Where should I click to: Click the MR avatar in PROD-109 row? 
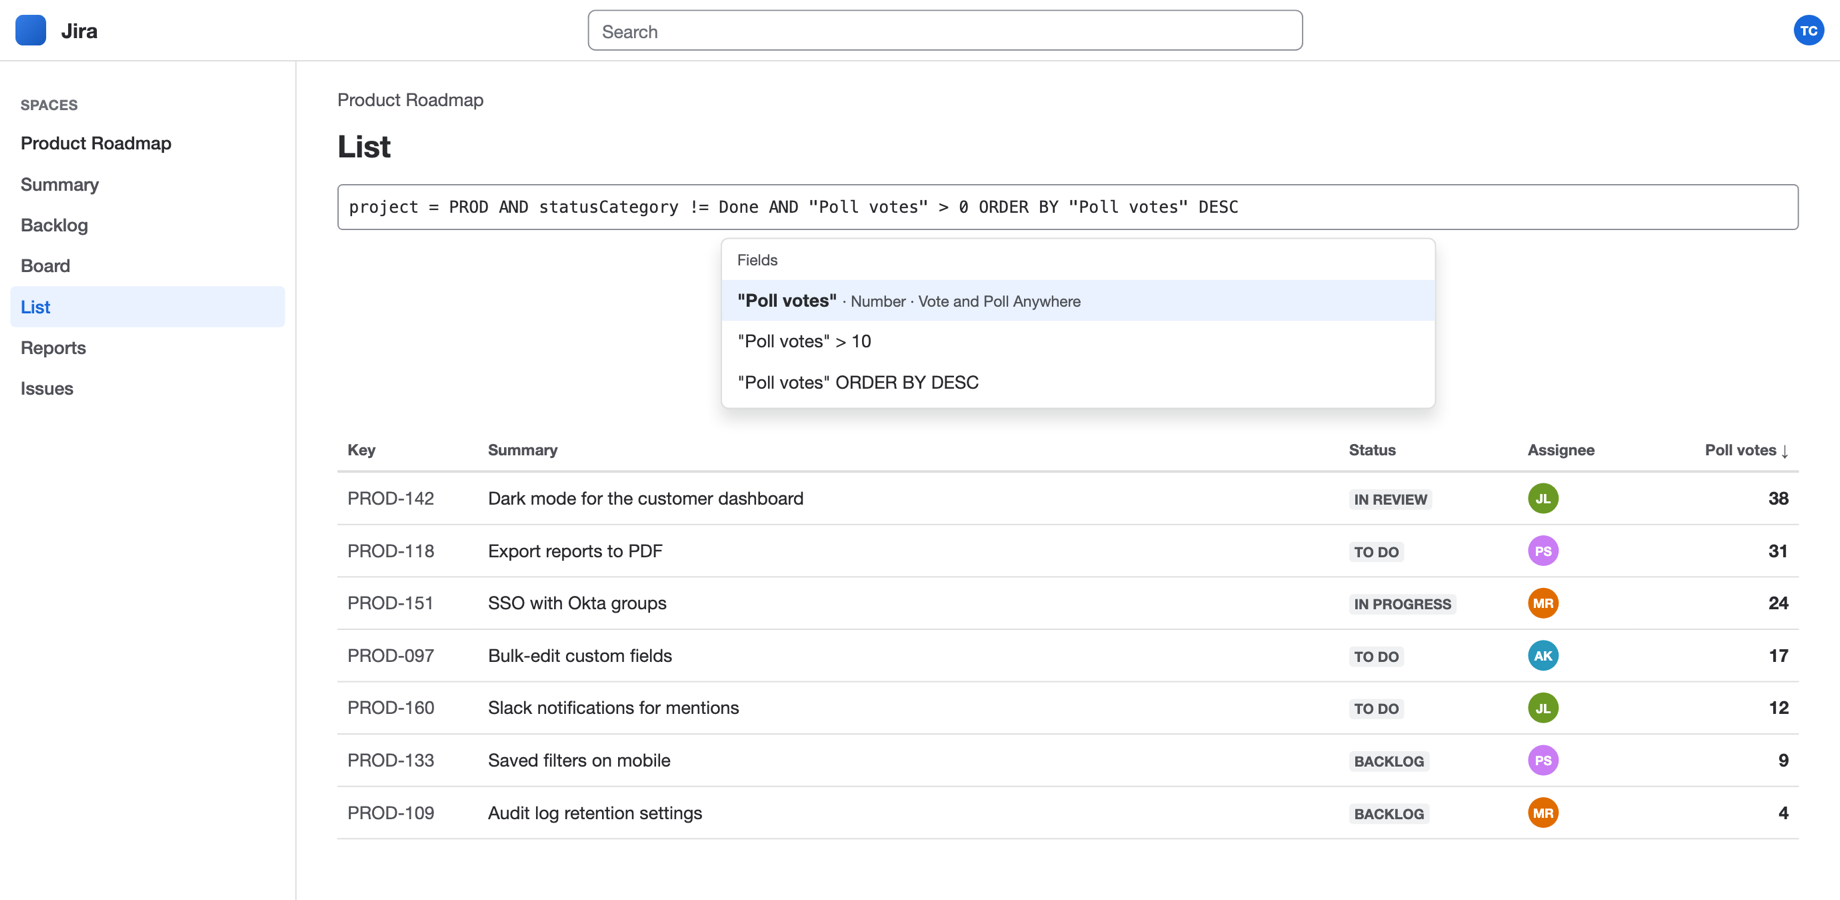(1543, 813)
